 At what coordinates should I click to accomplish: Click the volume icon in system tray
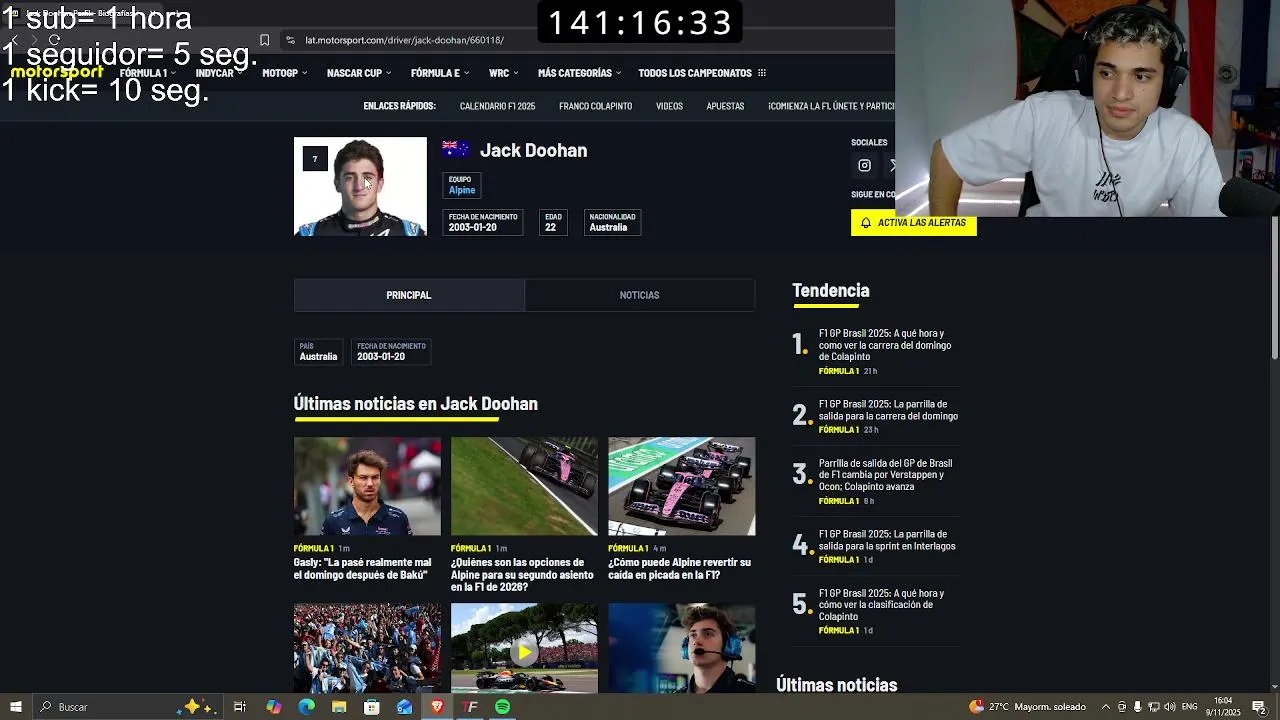(1169, 707)
